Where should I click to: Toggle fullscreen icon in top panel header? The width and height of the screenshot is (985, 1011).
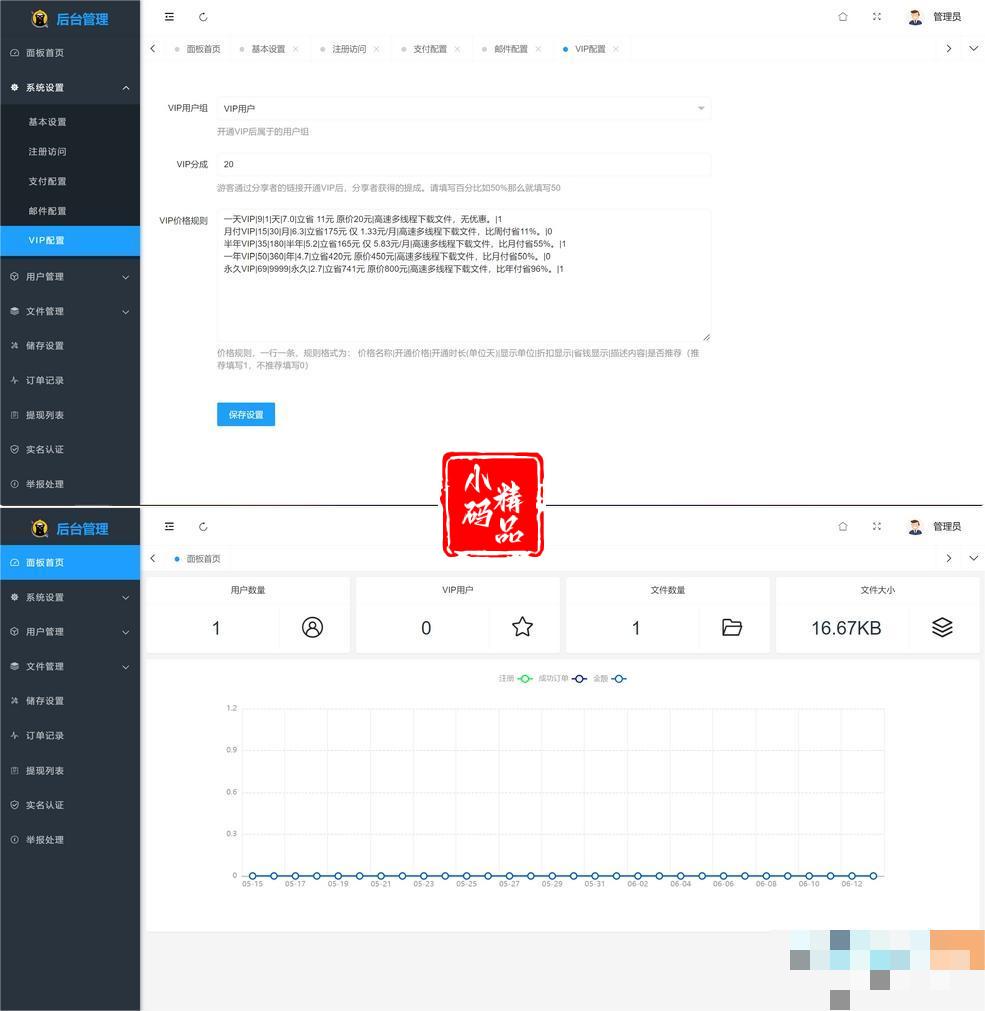(x=877, y=17)
